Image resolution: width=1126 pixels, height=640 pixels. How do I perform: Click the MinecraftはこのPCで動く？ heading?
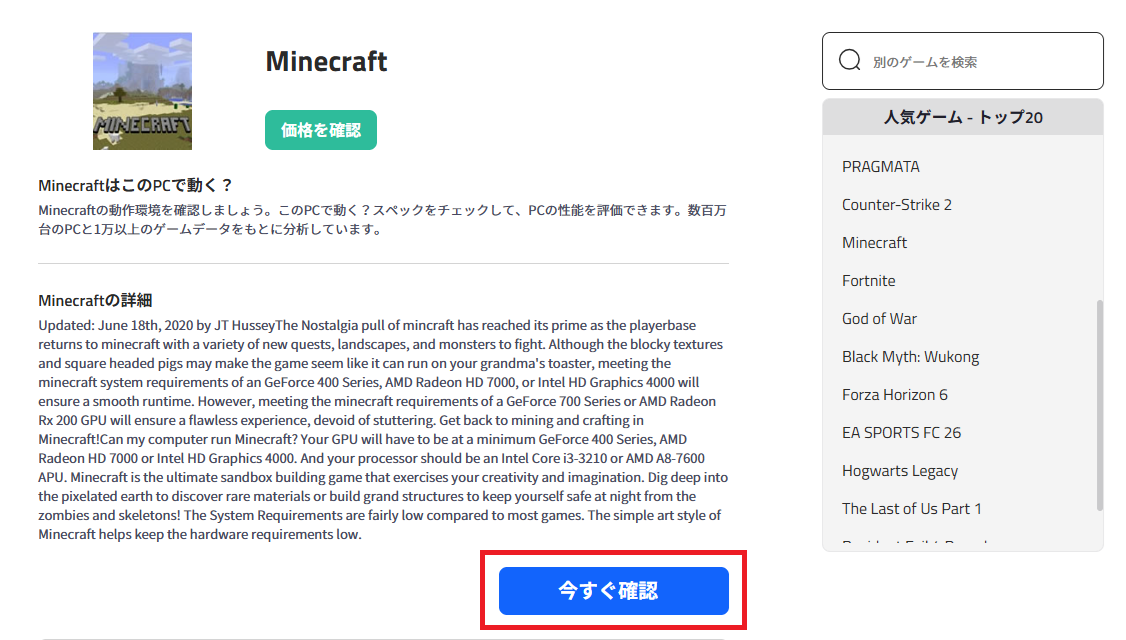point(136,185)
